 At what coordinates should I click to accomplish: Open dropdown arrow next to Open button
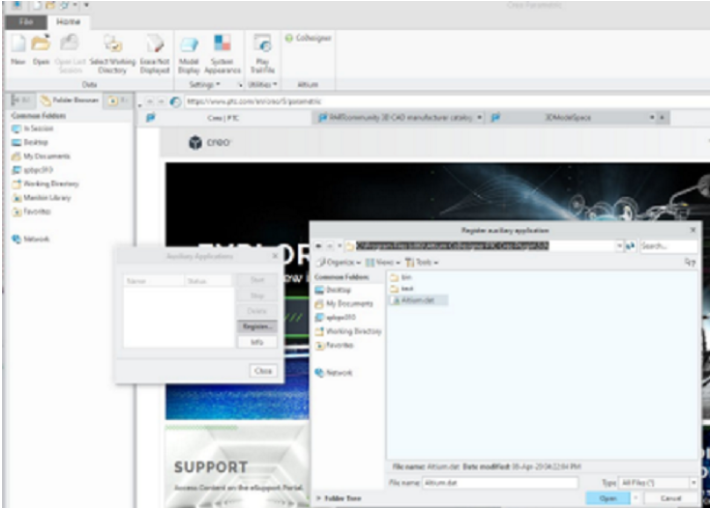point(636,499)
